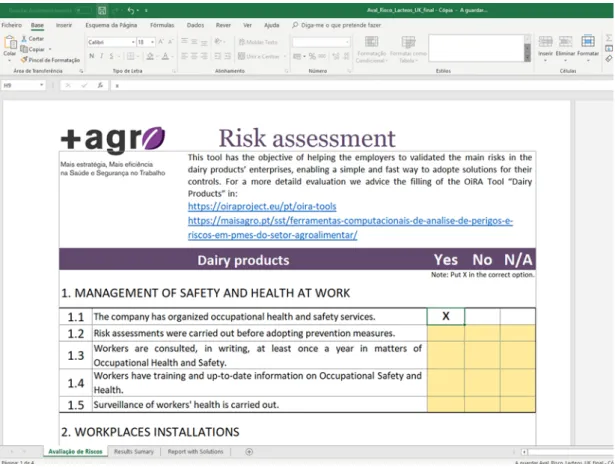Screen dimensions: 615x467
Task: Toggle italic with the I button
Action: tap(102, 56)
